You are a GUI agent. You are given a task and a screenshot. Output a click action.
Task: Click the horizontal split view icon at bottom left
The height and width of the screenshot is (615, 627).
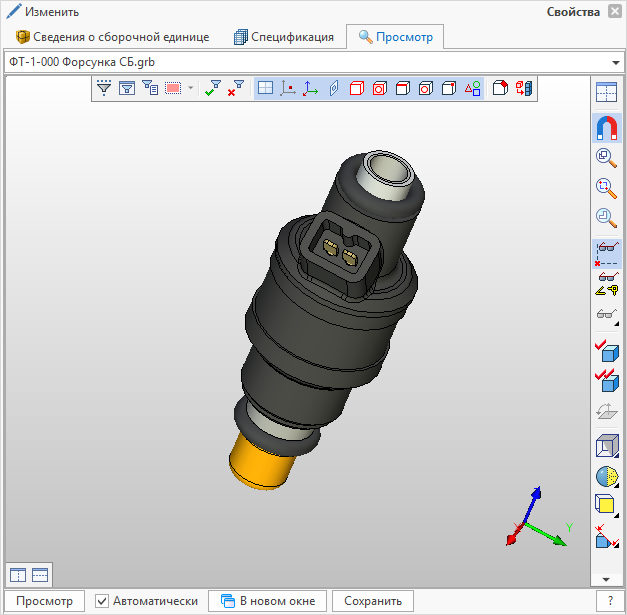coord(40,575)
